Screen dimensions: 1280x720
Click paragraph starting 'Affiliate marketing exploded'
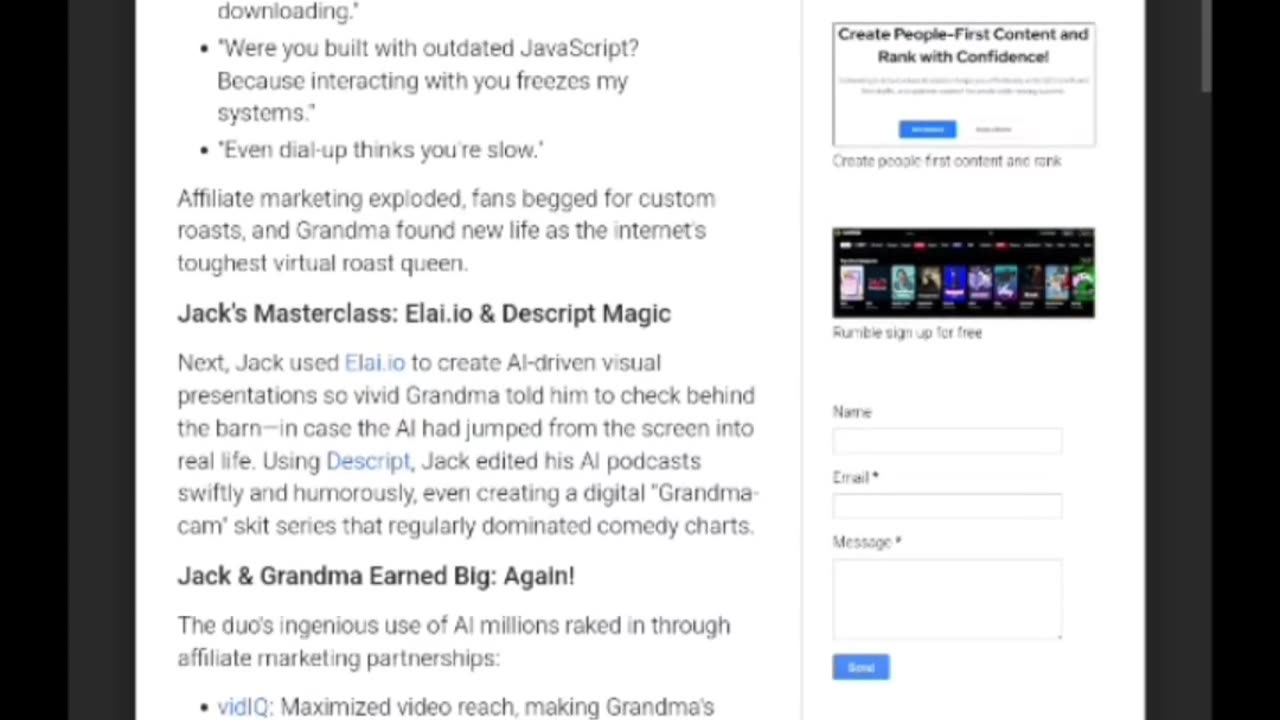click(447, 231)
